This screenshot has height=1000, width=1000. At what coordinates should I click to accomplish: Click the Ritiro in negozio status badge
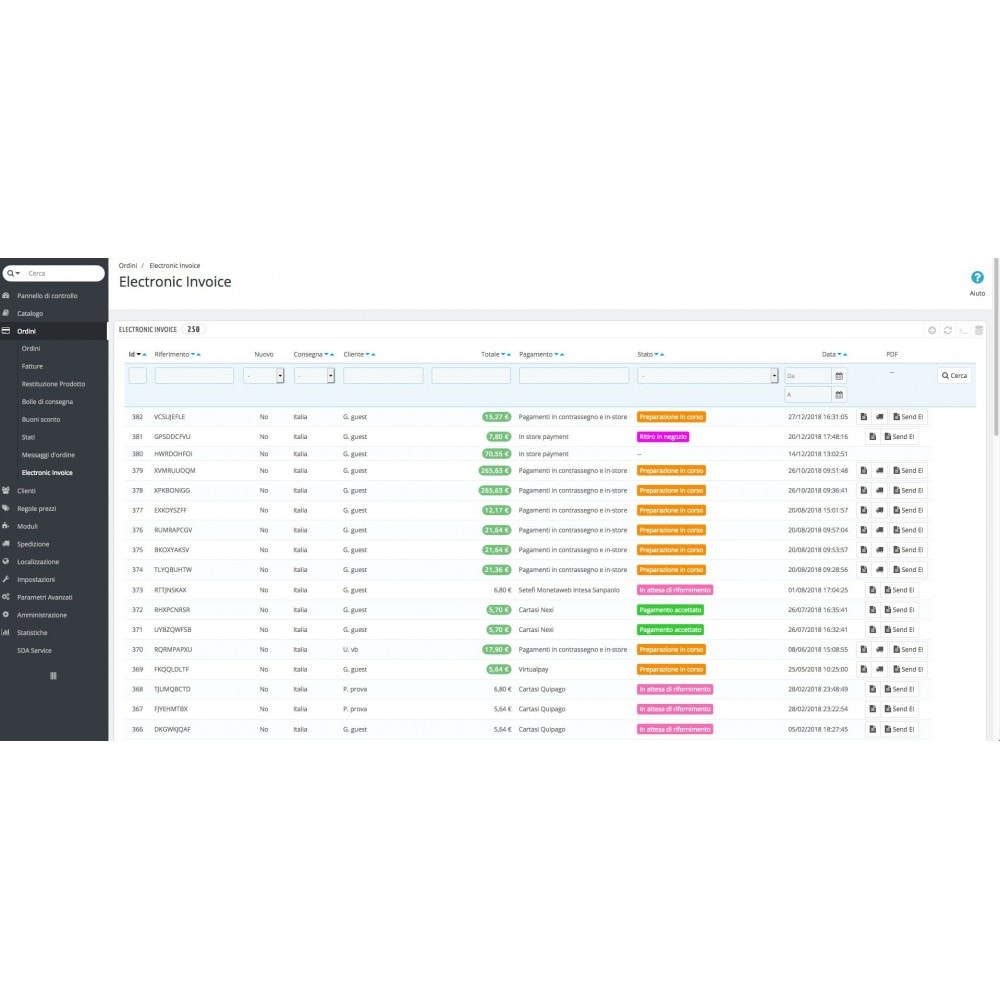(x=663, y=437)
